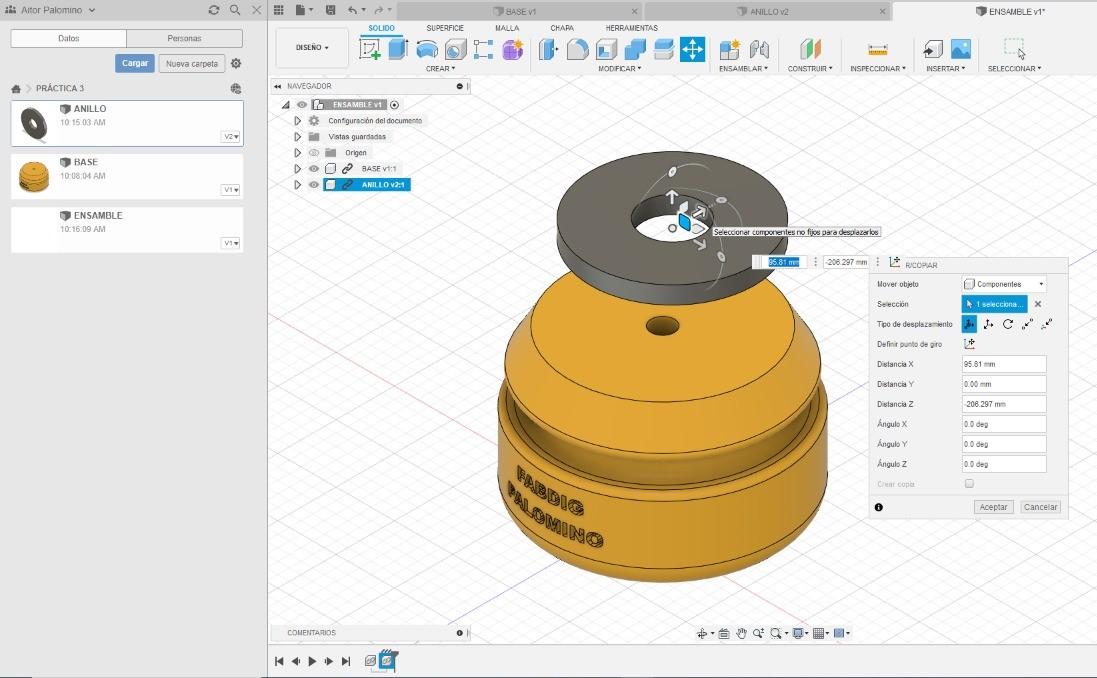Click the 1 selecciona... selection button
The image size is (1097, 678).
(x=994, y=304)
